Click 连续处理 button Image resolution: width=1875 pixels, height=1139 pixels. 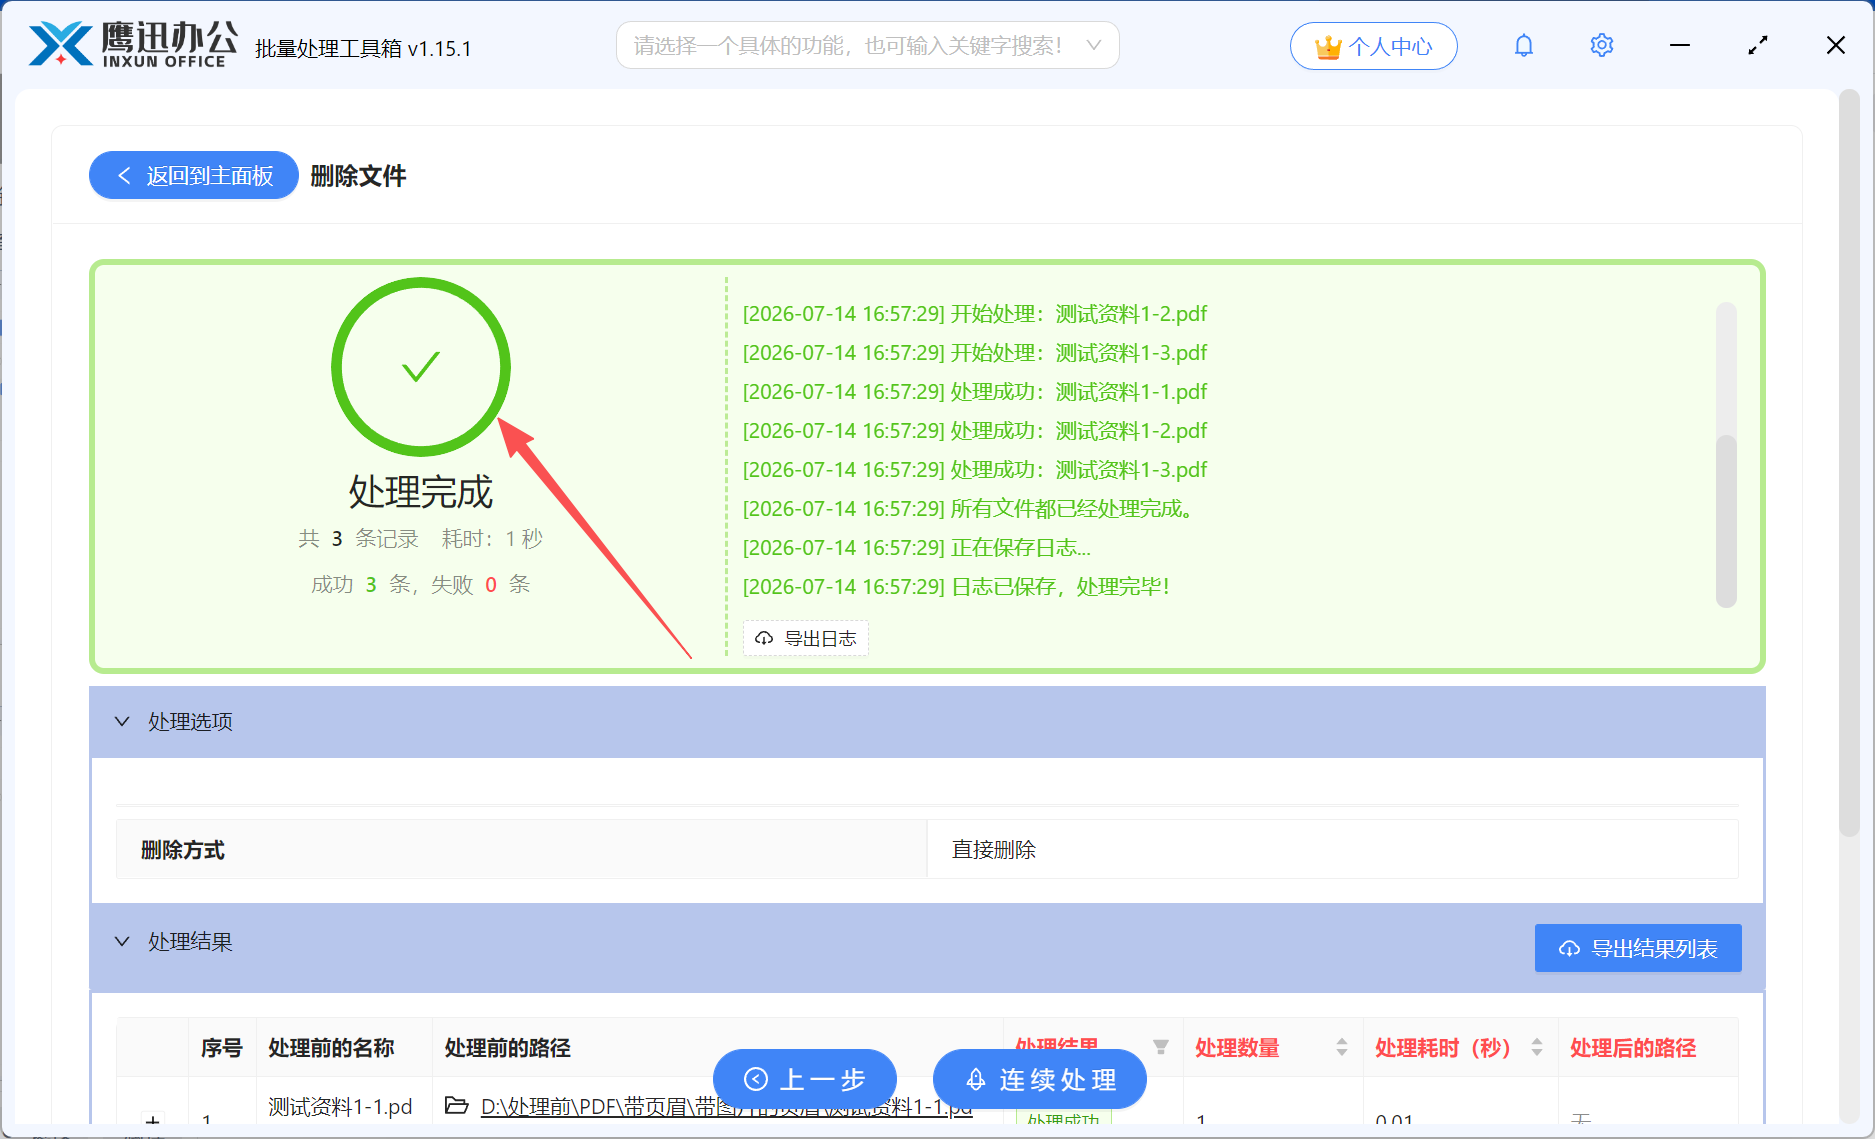(x=1039, y=1079)
